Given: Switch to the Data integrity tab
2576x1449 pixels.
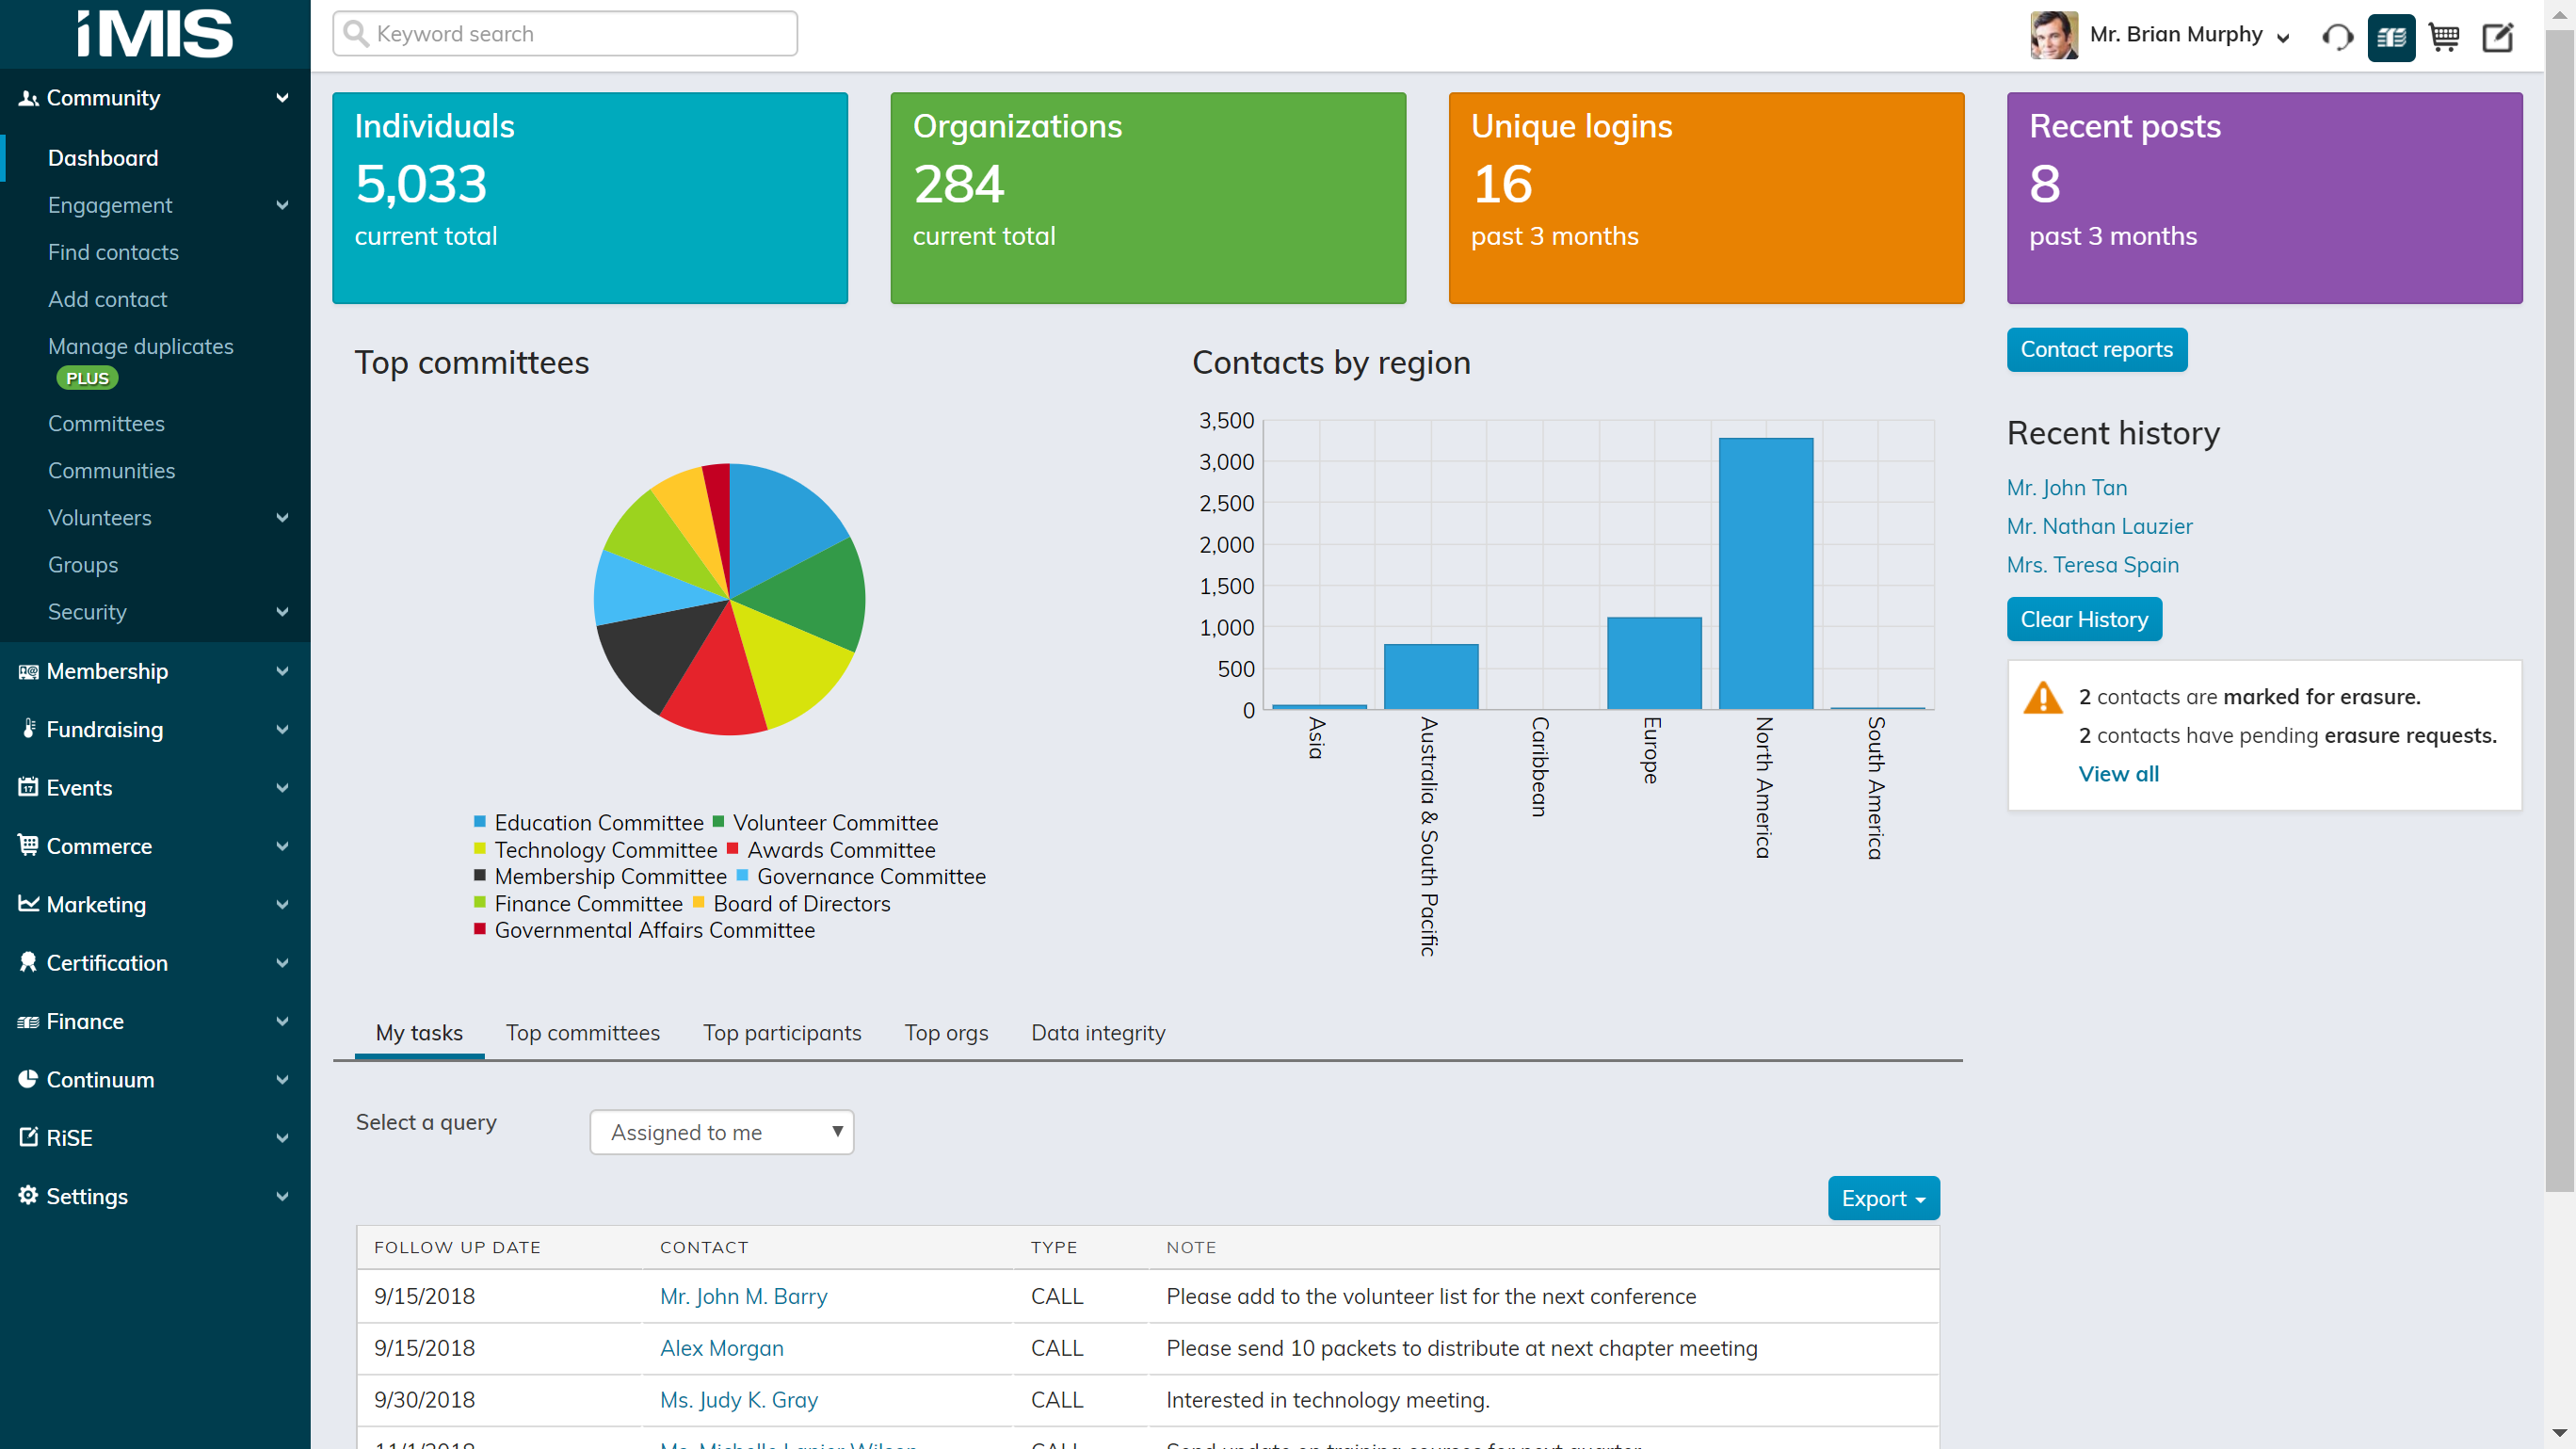Looking at the screenshot, I should pyautogui.click(x=1097, y=1033).
